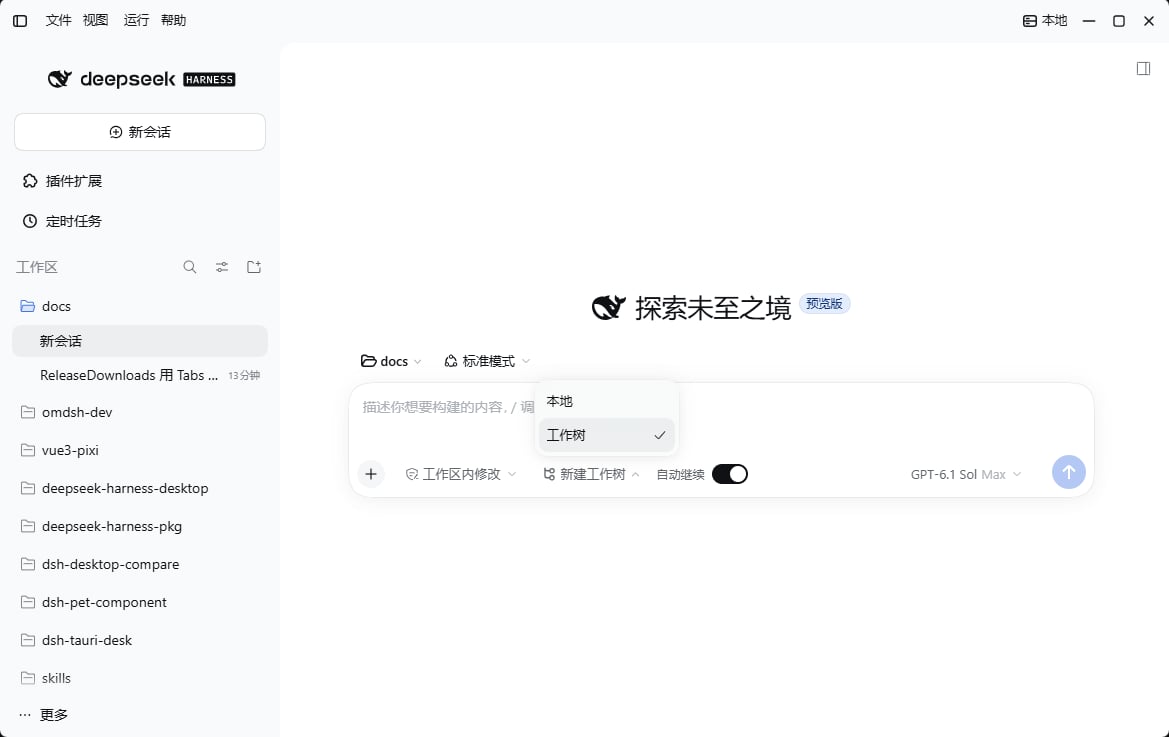
Task: Open the 帮助 menu
Action: tap(174, 21)
